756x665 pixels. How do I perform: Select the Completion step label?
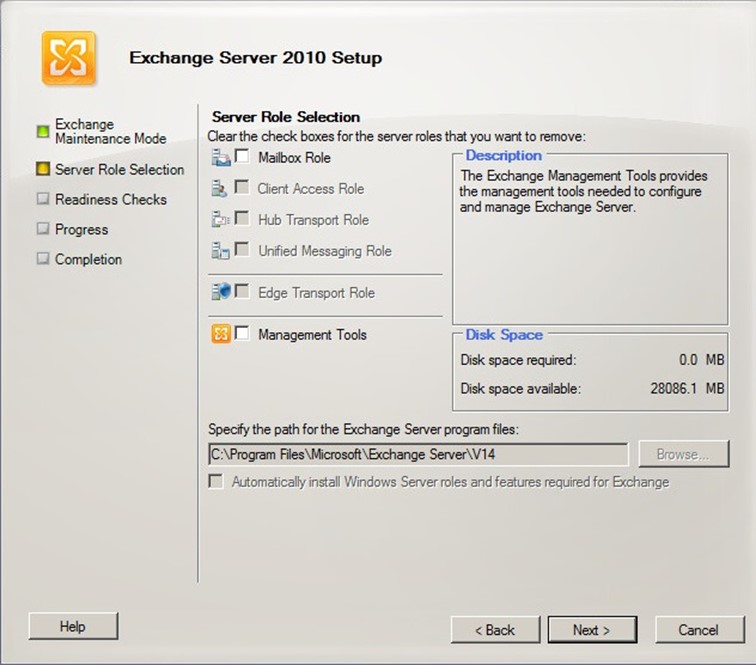88,259
